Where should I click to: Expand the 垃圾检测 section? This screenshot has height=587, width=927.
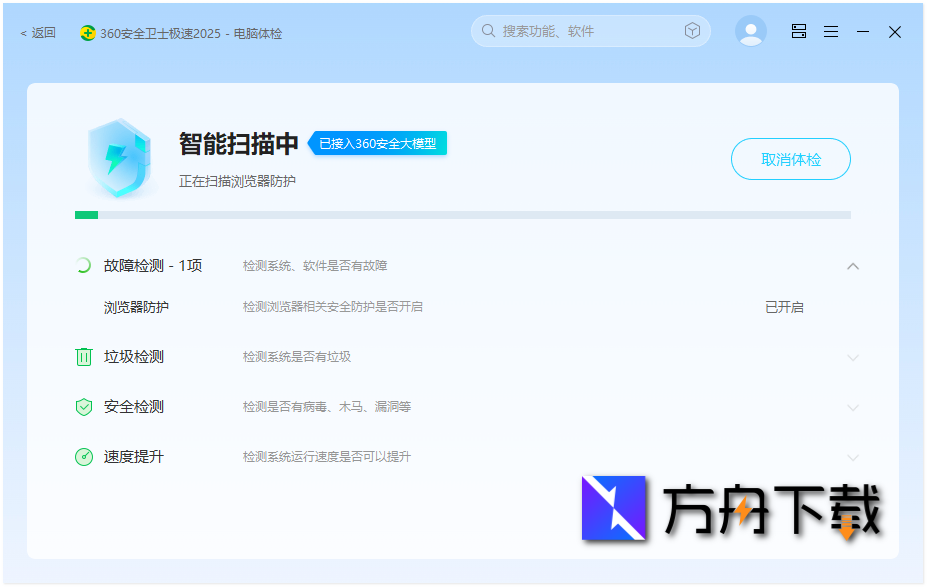pos(853,357)
